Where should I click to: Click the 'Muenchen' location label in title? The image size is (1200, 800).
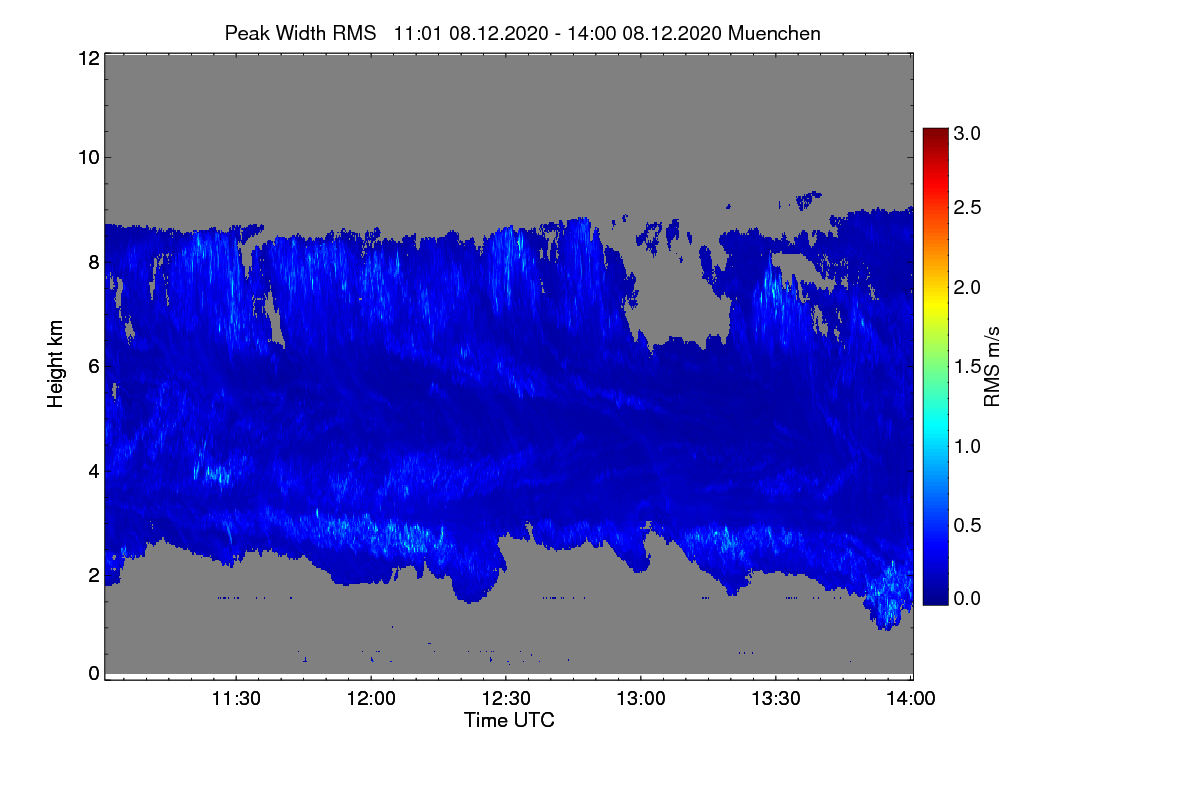pyautogui.click(x=775, y=33)
